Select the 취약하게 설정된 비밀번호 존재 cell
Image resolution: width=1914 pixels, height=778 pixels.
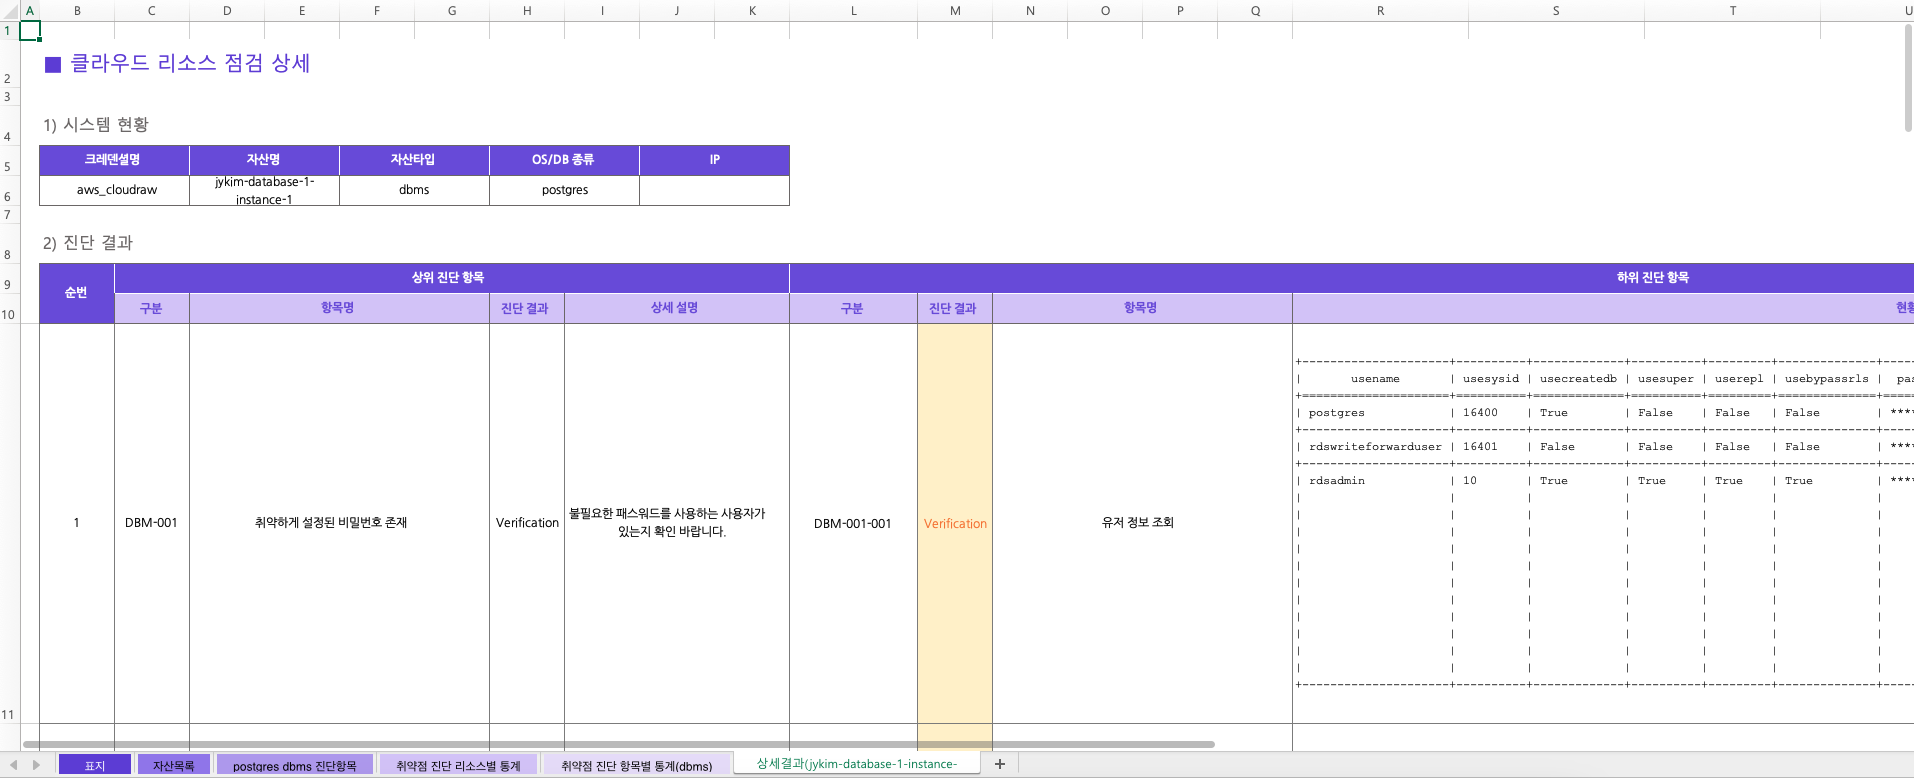(x=331, y=522)
